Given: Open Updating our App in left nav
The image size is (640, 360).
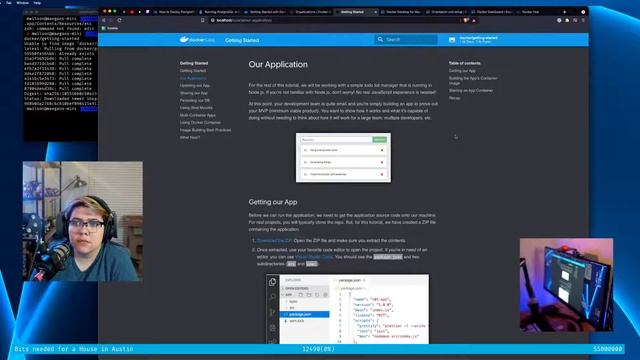Looking at the screenshot, I should (x=195, y=85).
